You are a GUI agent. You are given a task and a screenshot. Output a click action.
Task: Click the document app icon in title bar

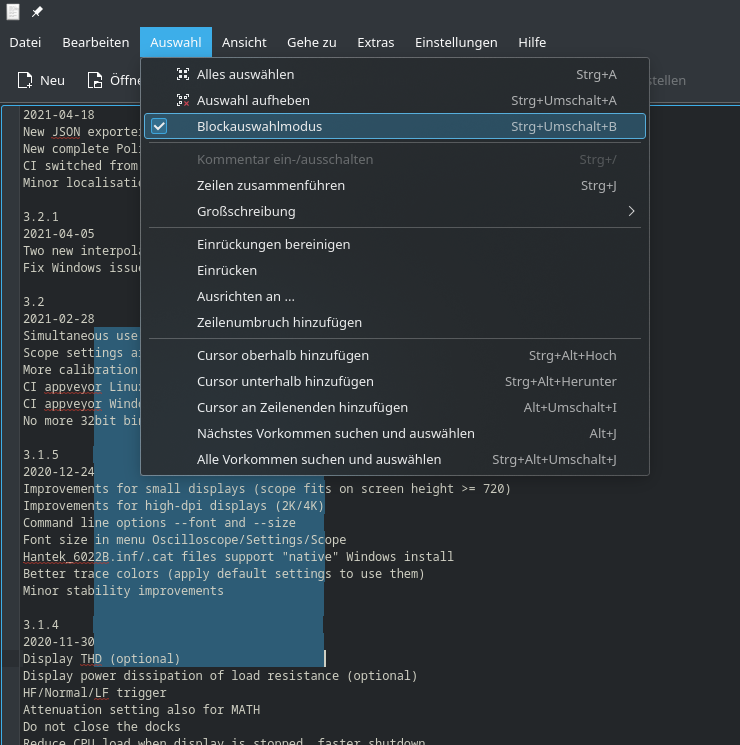point(13,12)
